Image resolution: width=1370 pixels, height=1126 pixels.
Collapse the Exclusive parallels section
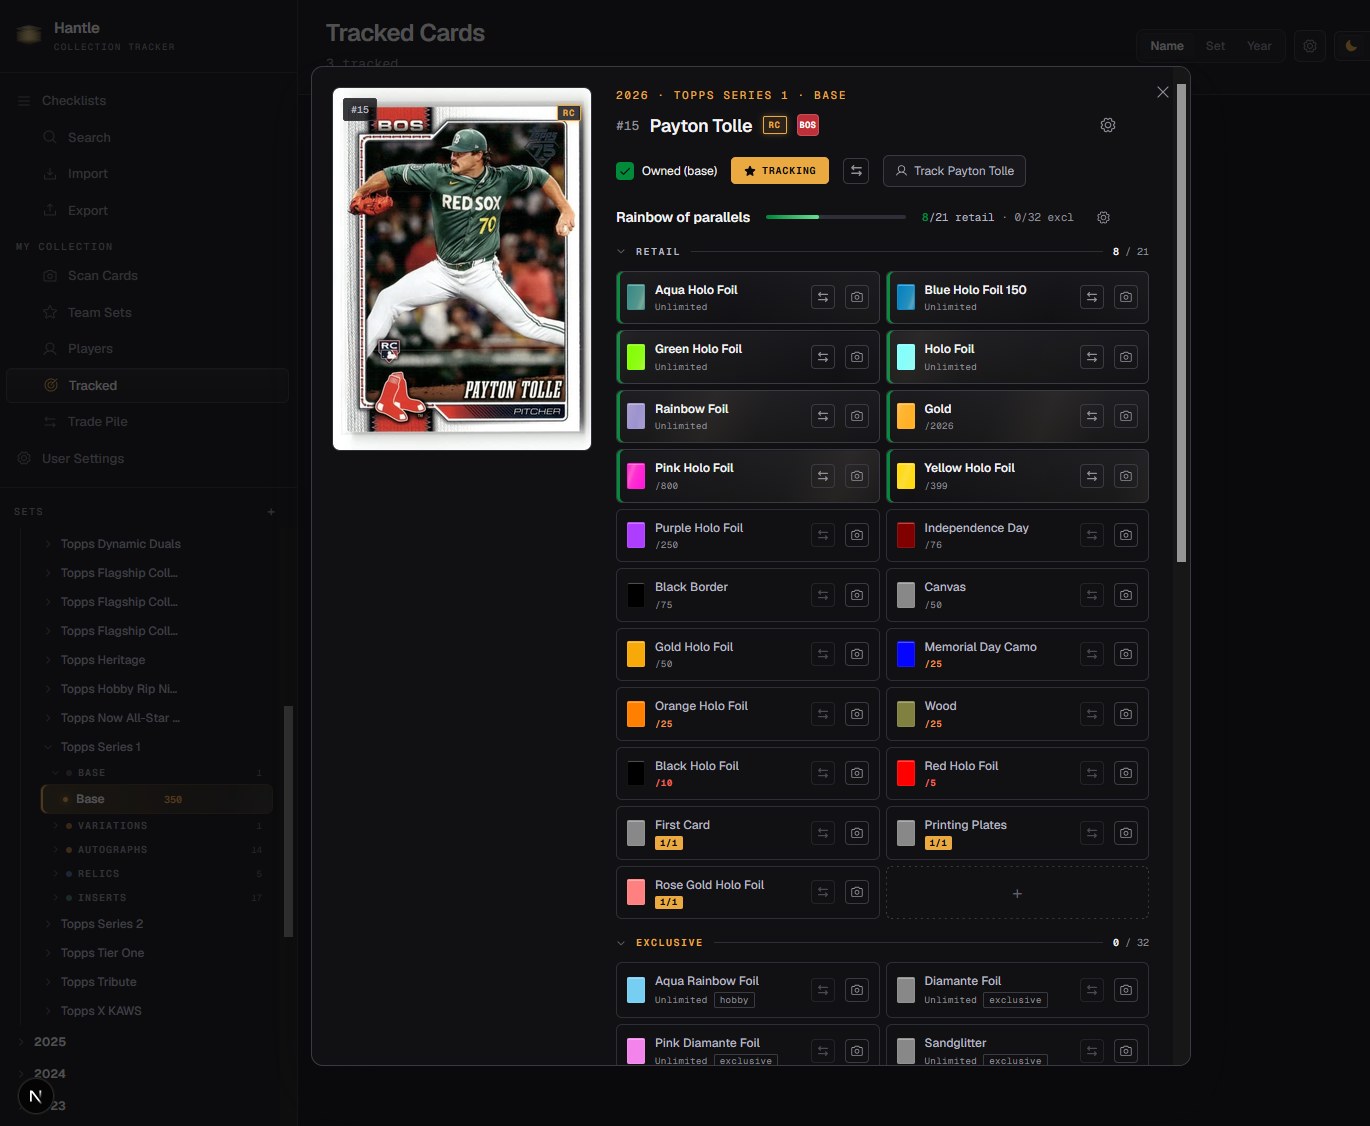click(621, 943)
